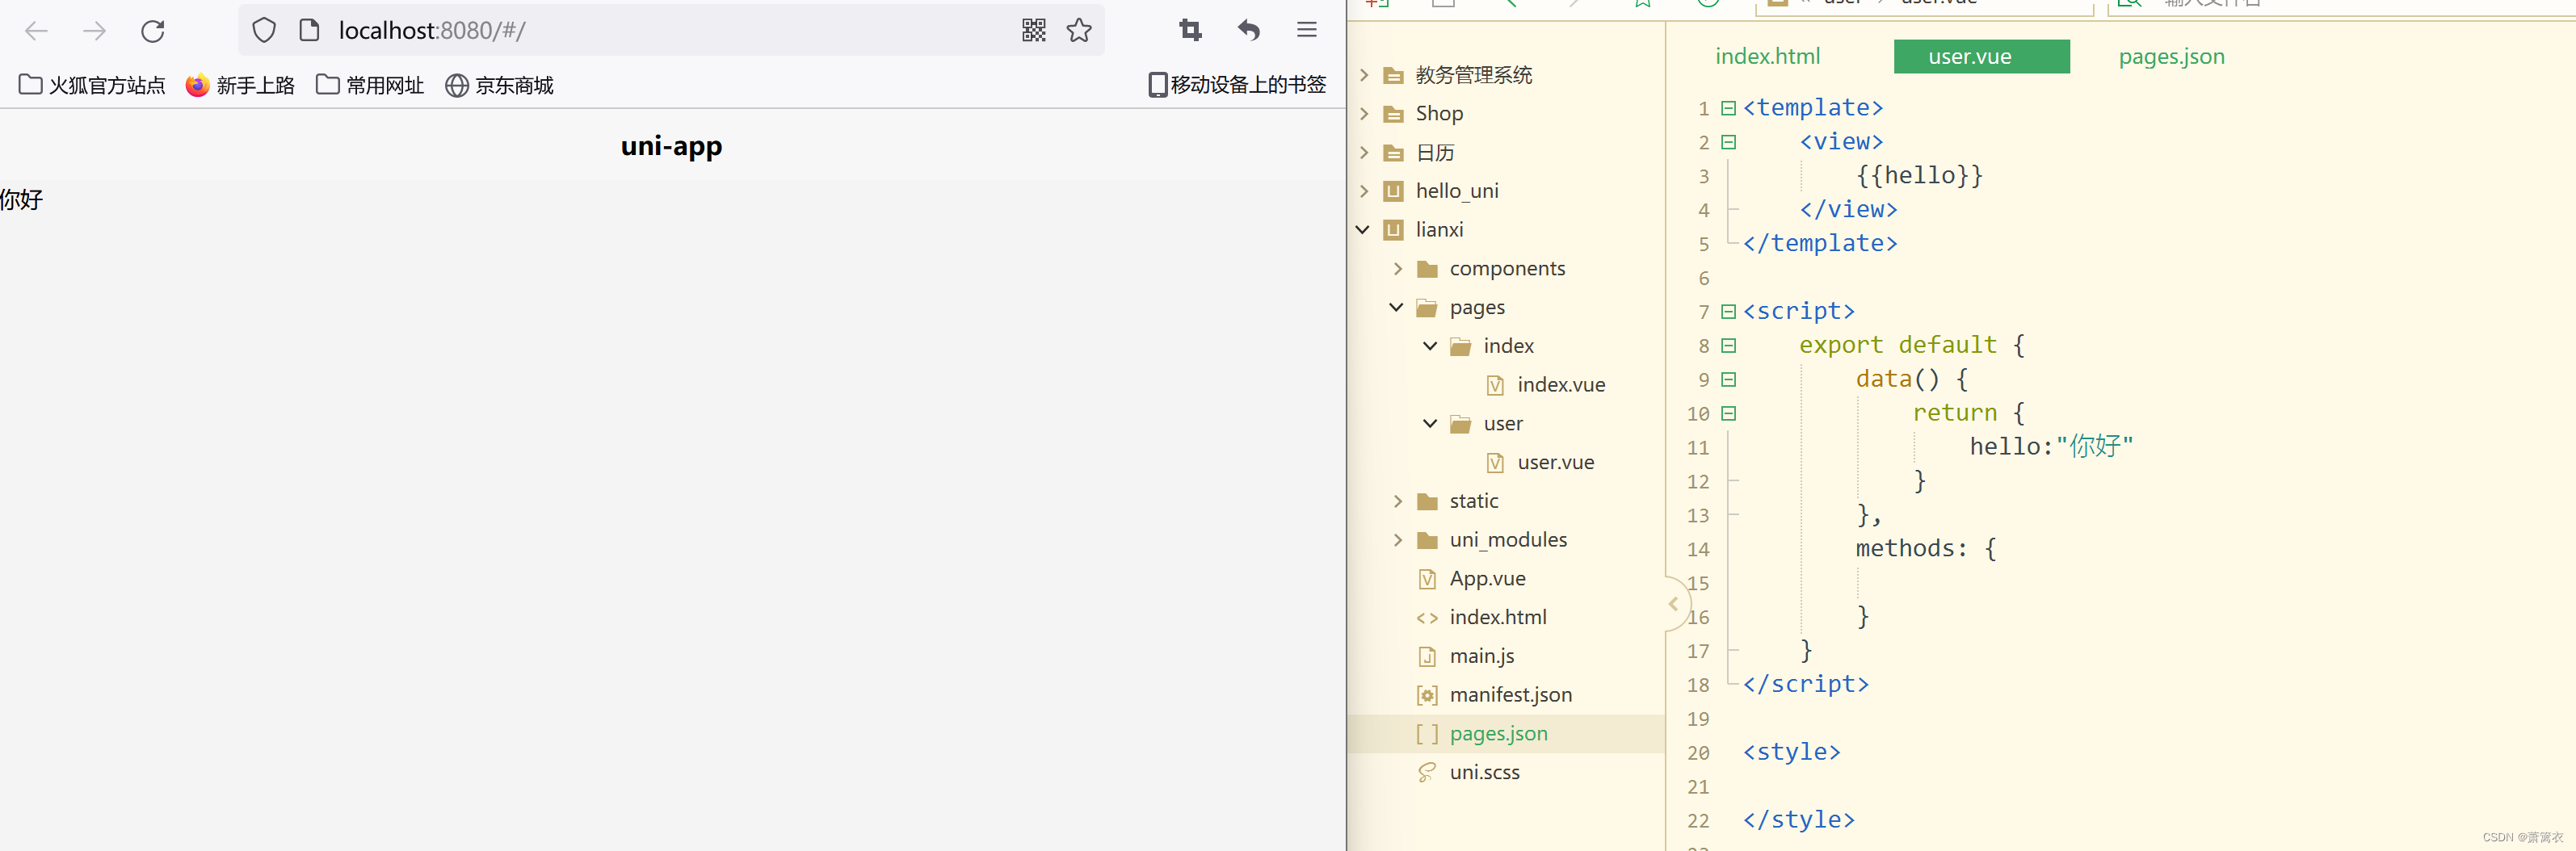Open the shield tracking protection icon
The image size is (2576, 851).
(264, 30)
